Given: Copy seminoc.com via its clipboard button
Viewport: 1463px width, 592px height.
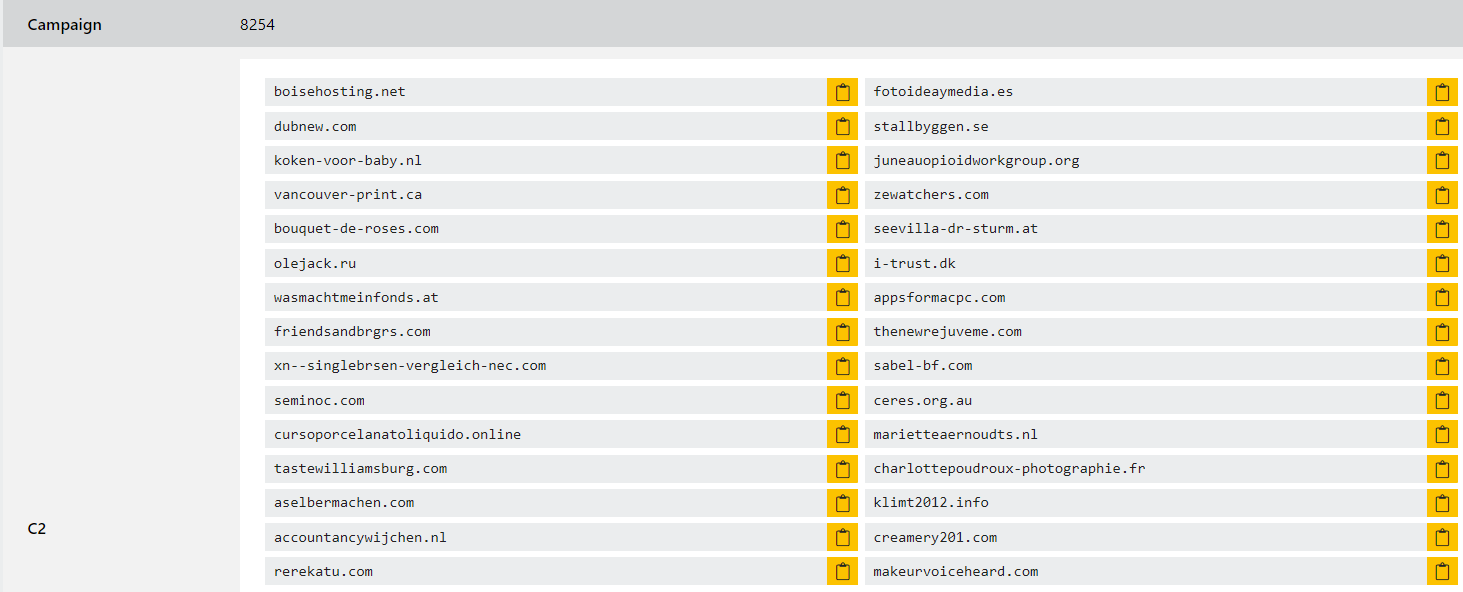Looking at the screenshot, I should tap(842, 401).
